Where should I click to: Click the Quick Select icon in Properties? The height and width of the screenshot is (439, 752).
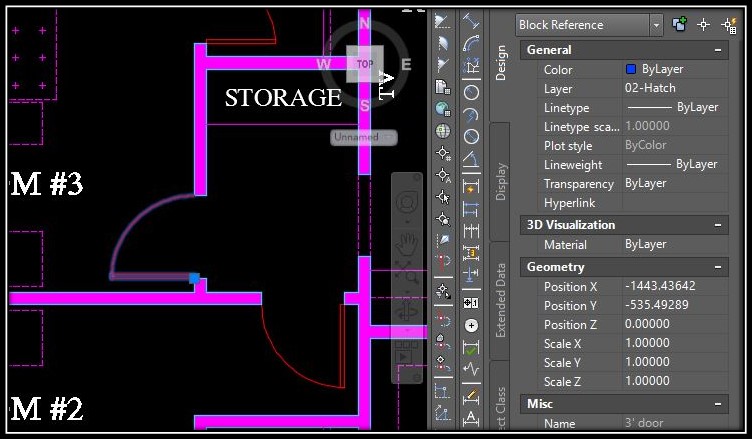point(729,25)
